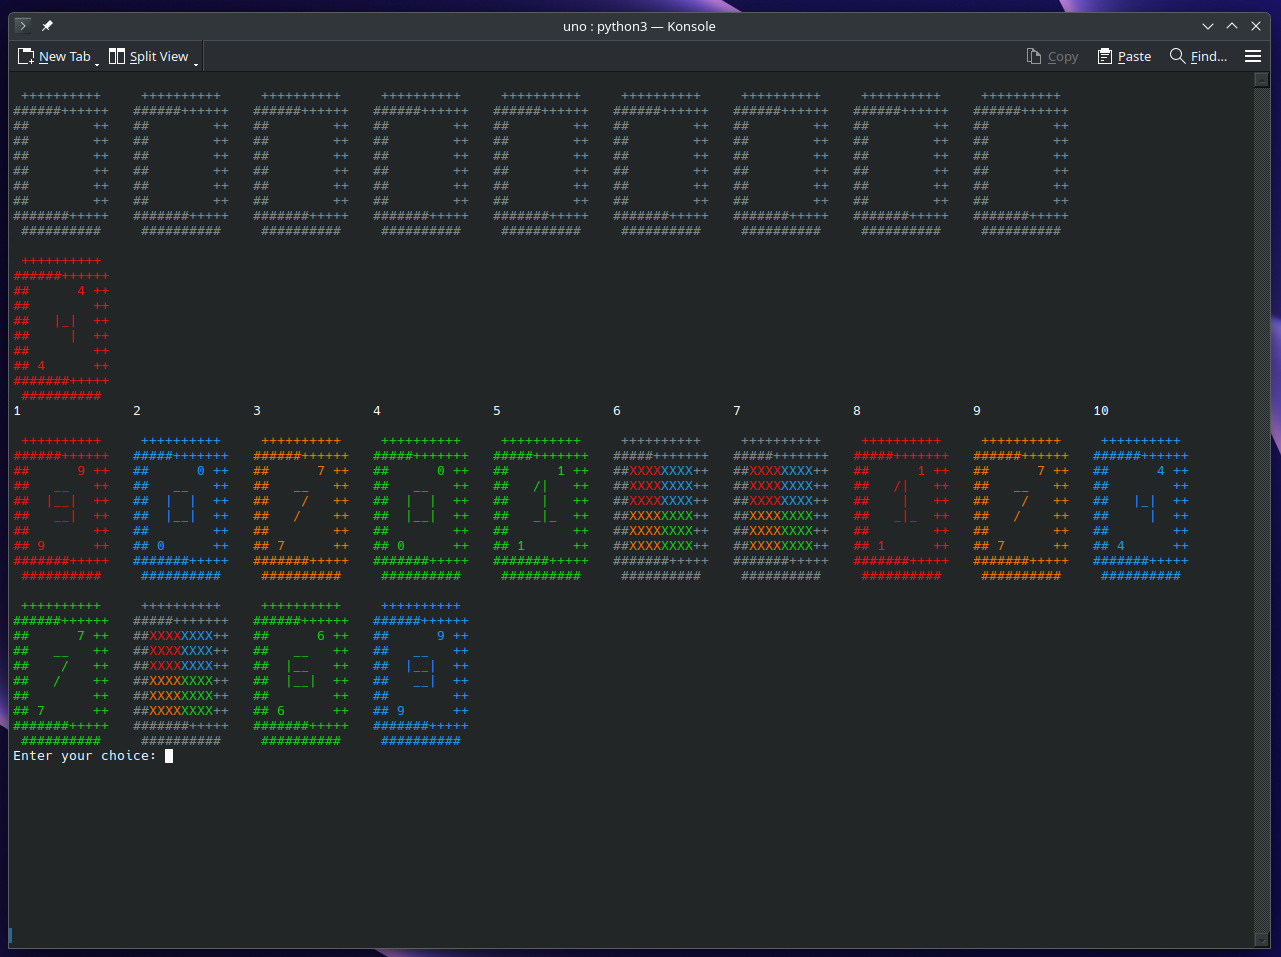Click the scrollbar down arrow
Viewport: 1281px width, 957px height.
[1261, 940]
